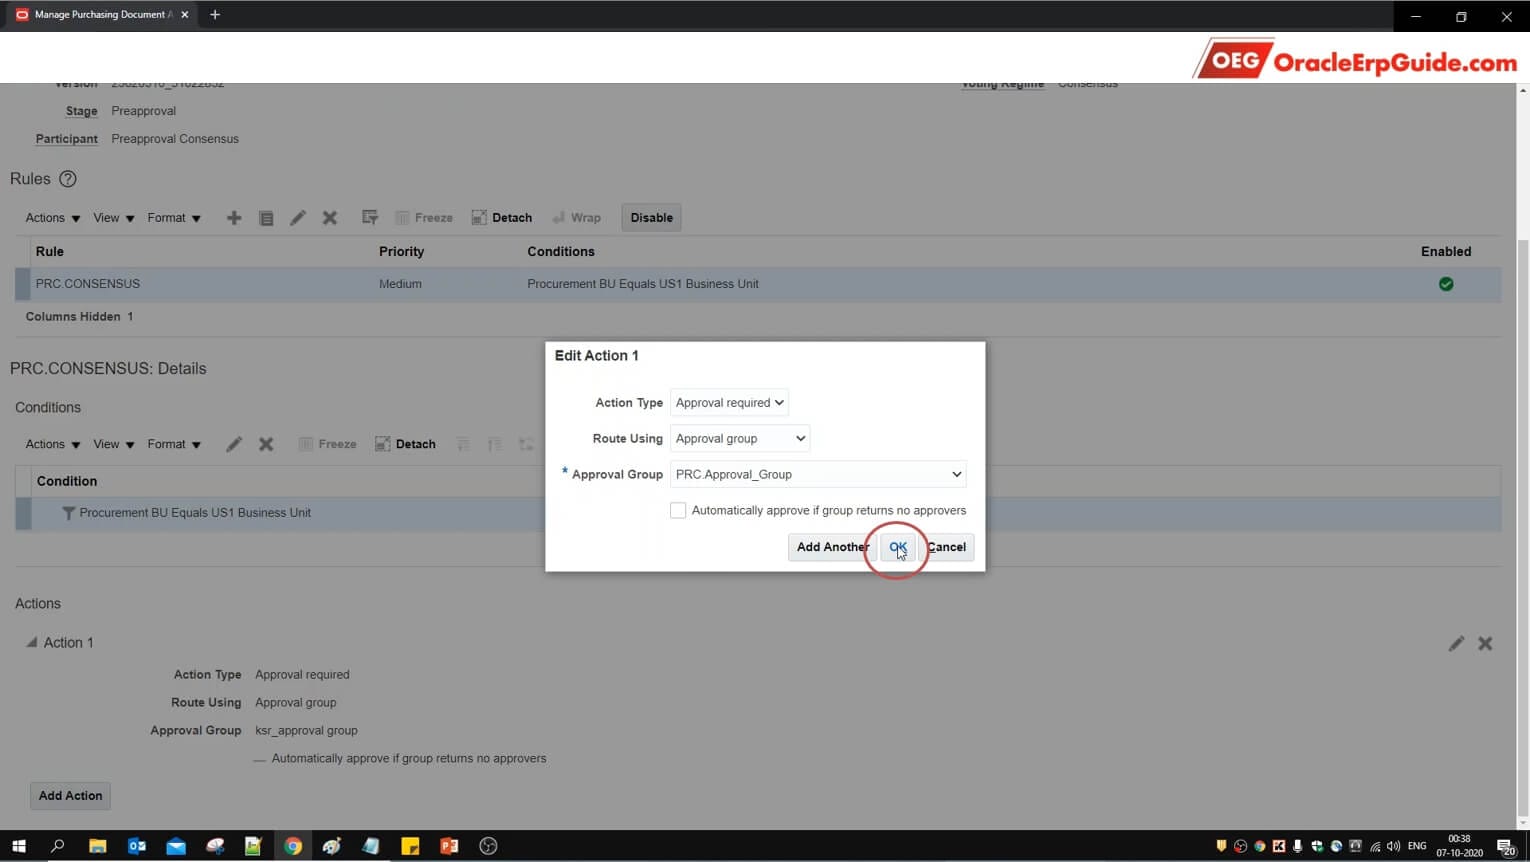Toggle Query By Example in the Rules toolbar
Image resolution: width=1530 pixels, height=862 pixels.
(x=370, y=217)
